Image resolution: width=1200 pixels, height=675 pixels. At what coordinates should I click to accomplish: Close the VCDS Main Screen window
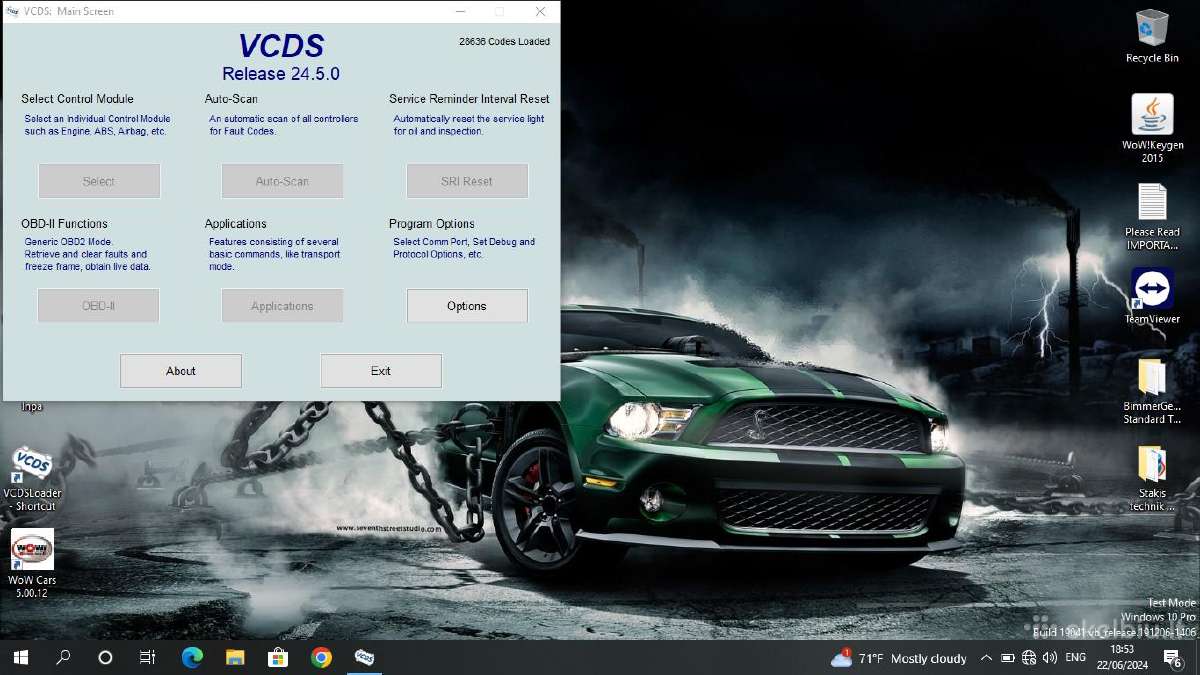[540, 12]
